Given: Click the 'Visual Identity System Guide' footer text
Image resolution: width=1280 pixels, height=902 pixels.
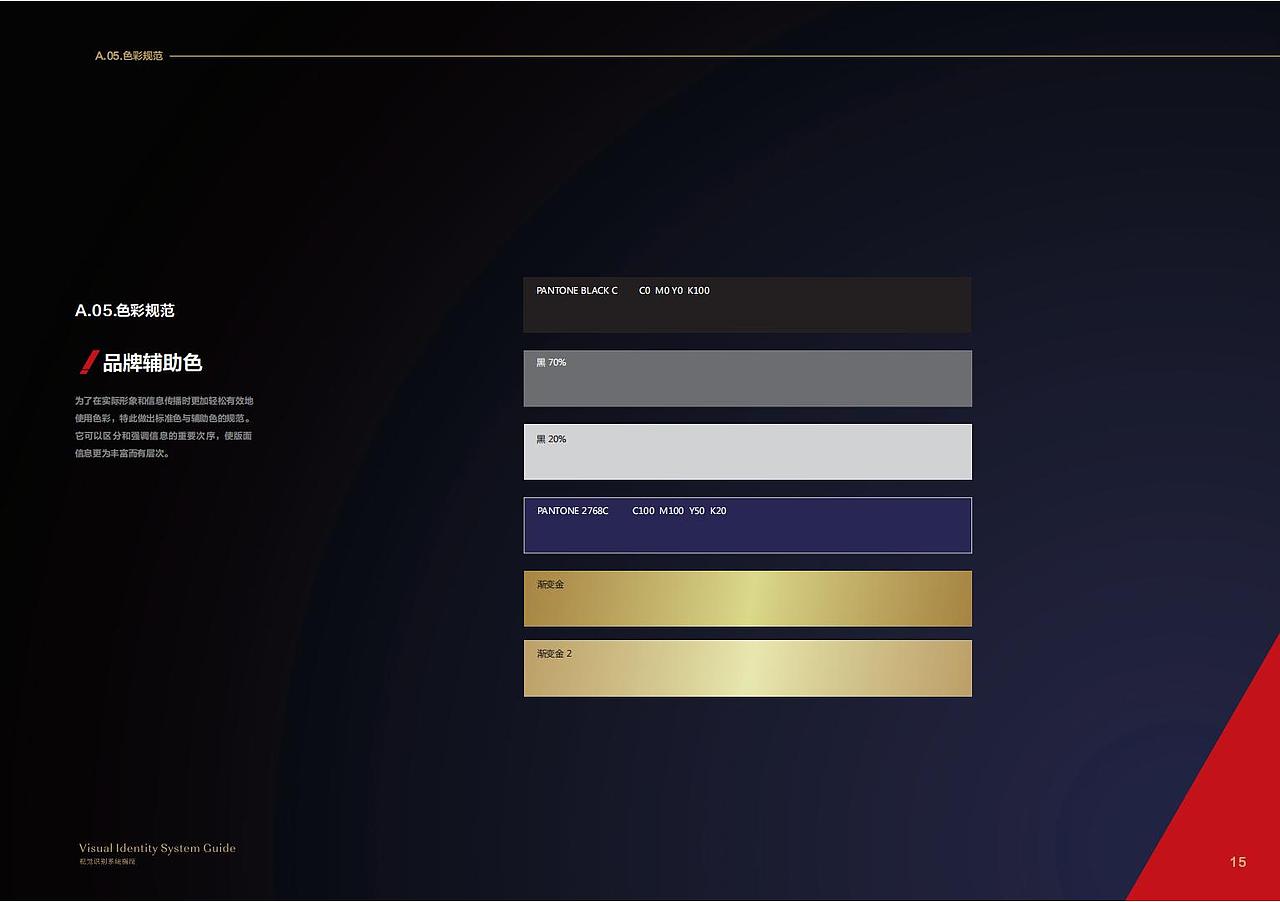Looking at the screenshot, I should [157, 848].
